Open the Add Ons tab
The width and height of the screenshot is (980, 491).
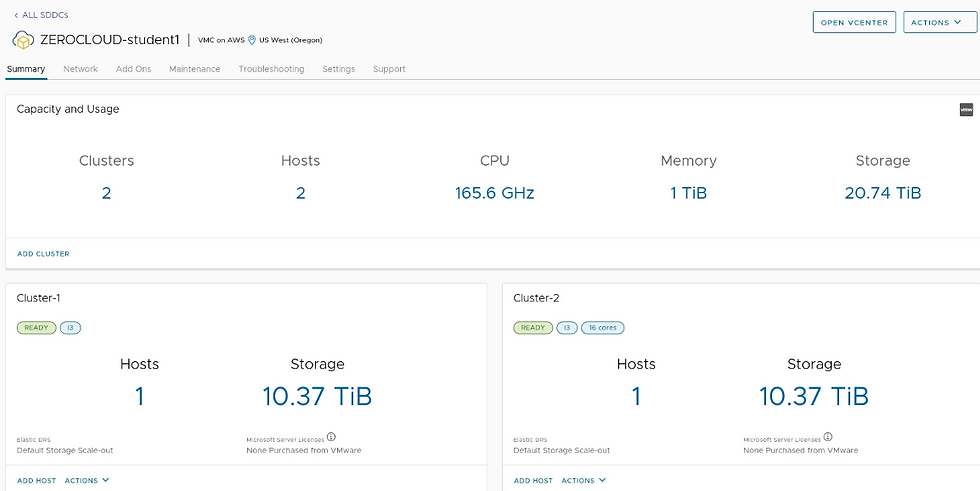[x=133, y=69]
